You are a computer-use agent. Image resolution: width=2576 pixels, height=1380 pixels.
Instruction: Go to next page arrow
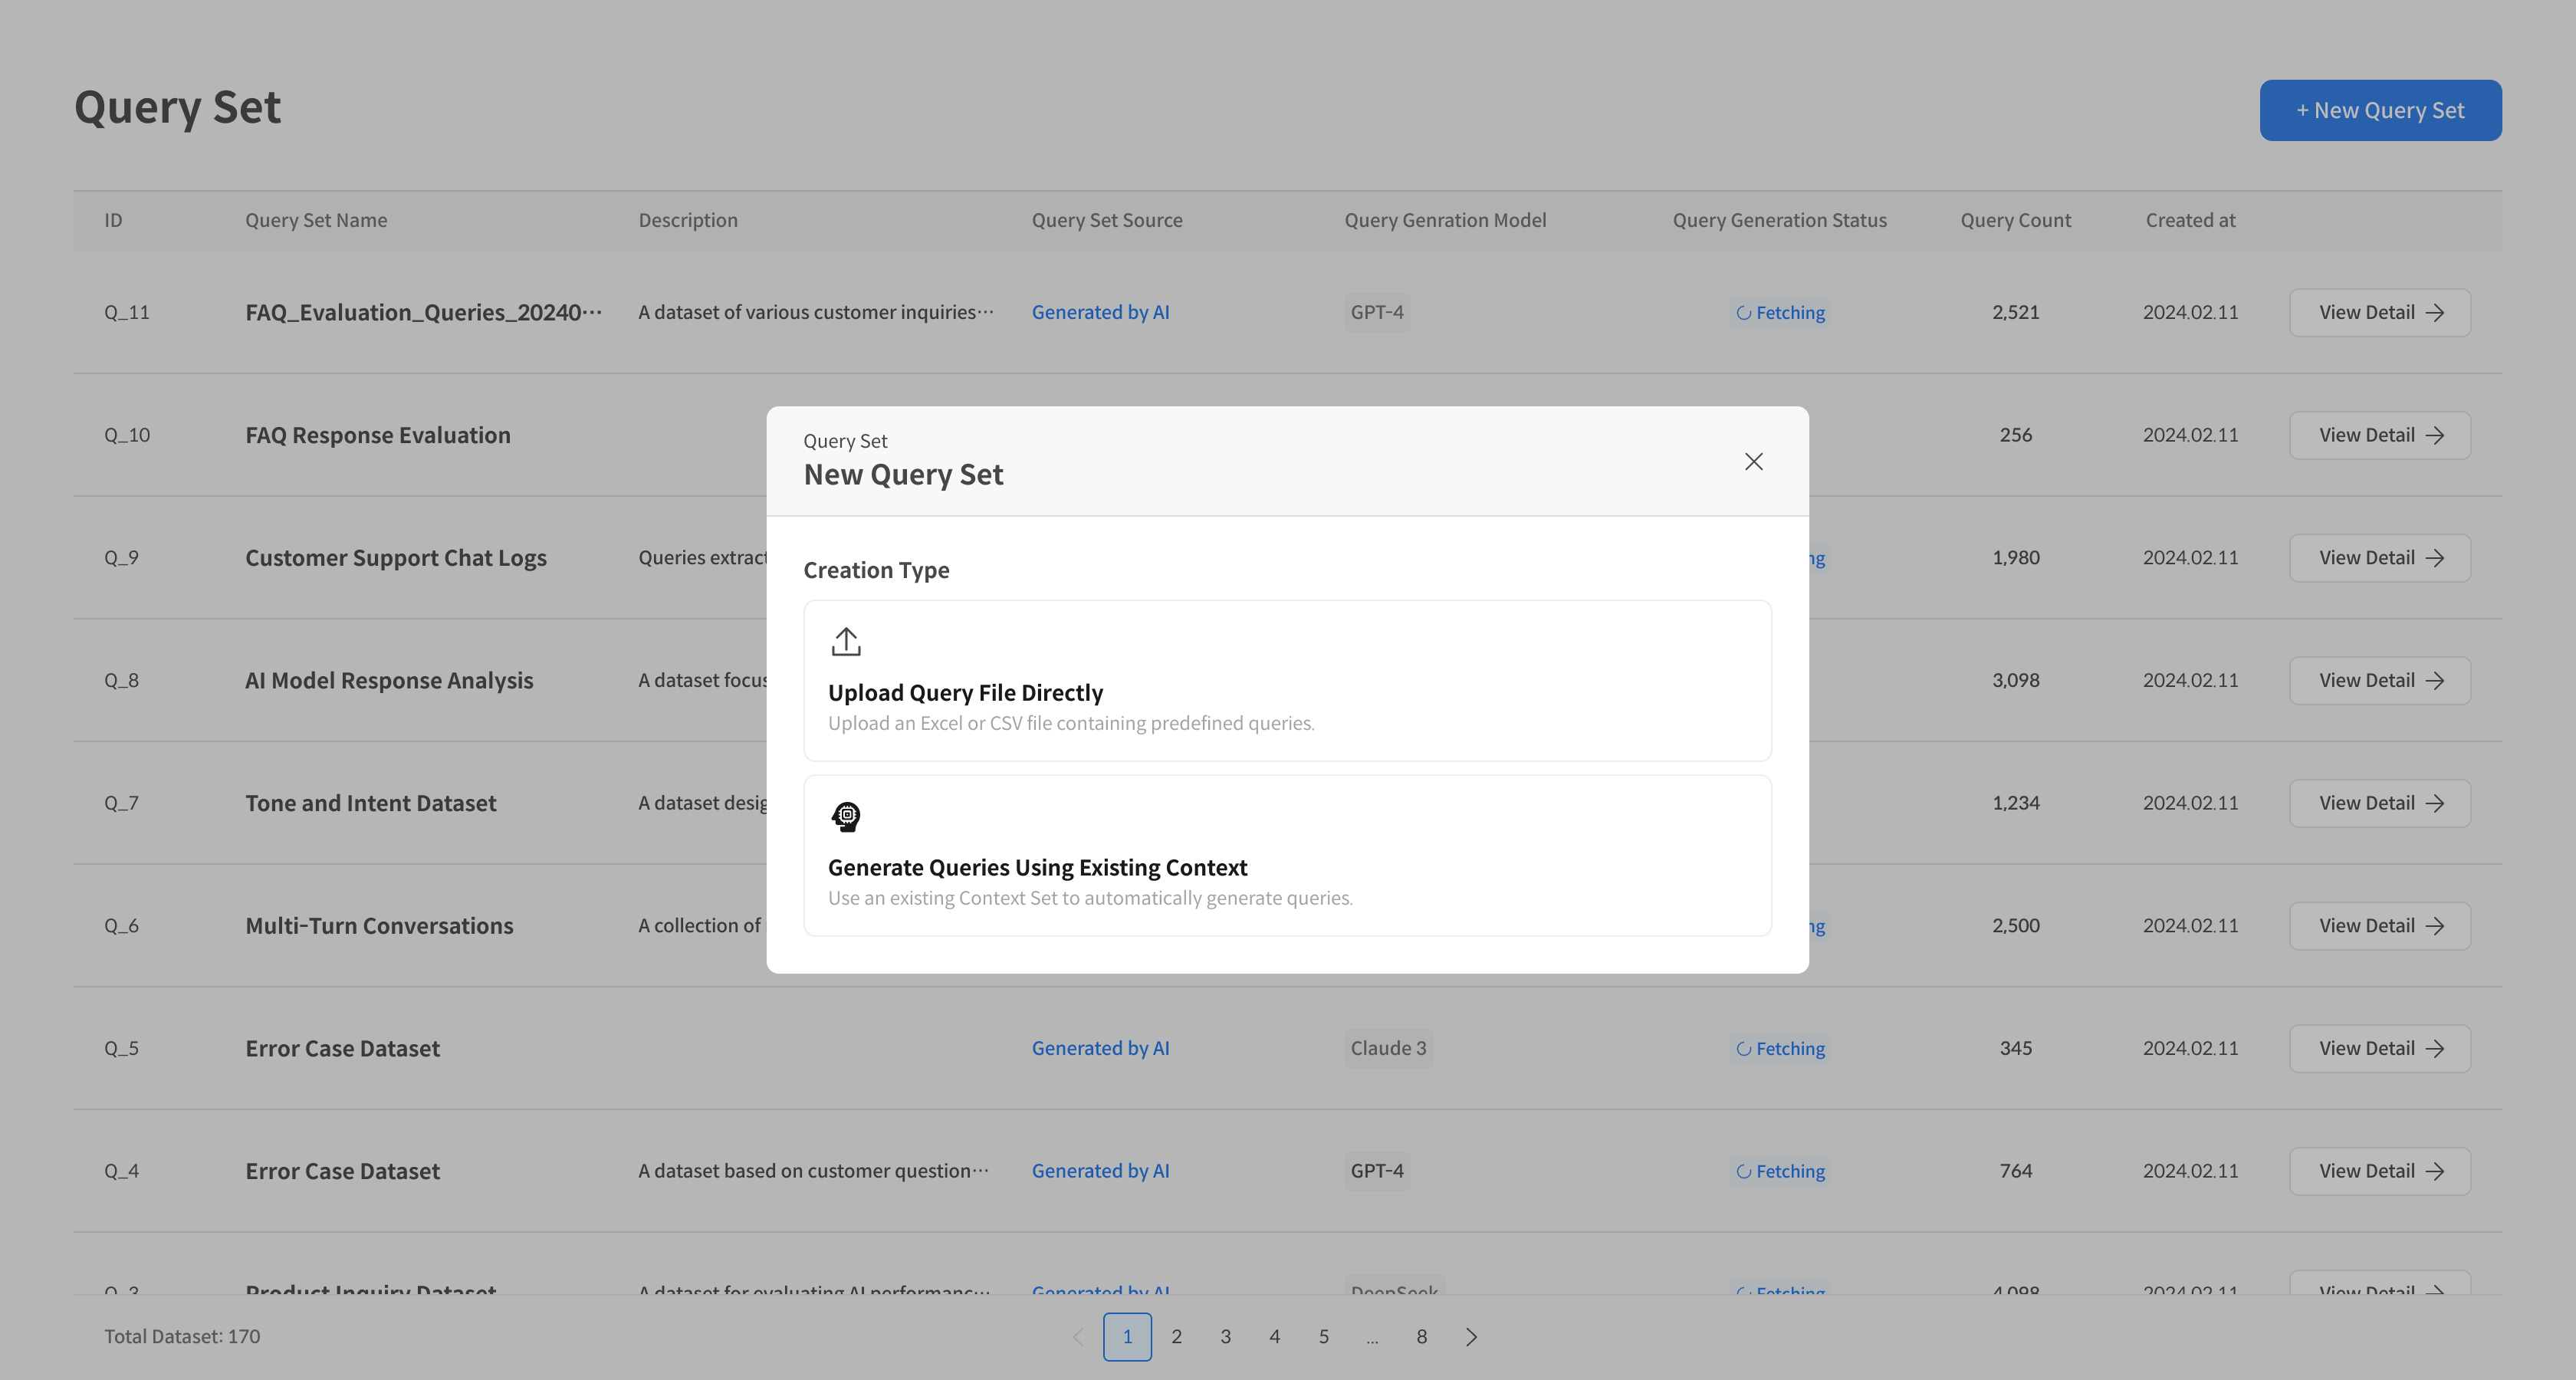(1471, 1337)
